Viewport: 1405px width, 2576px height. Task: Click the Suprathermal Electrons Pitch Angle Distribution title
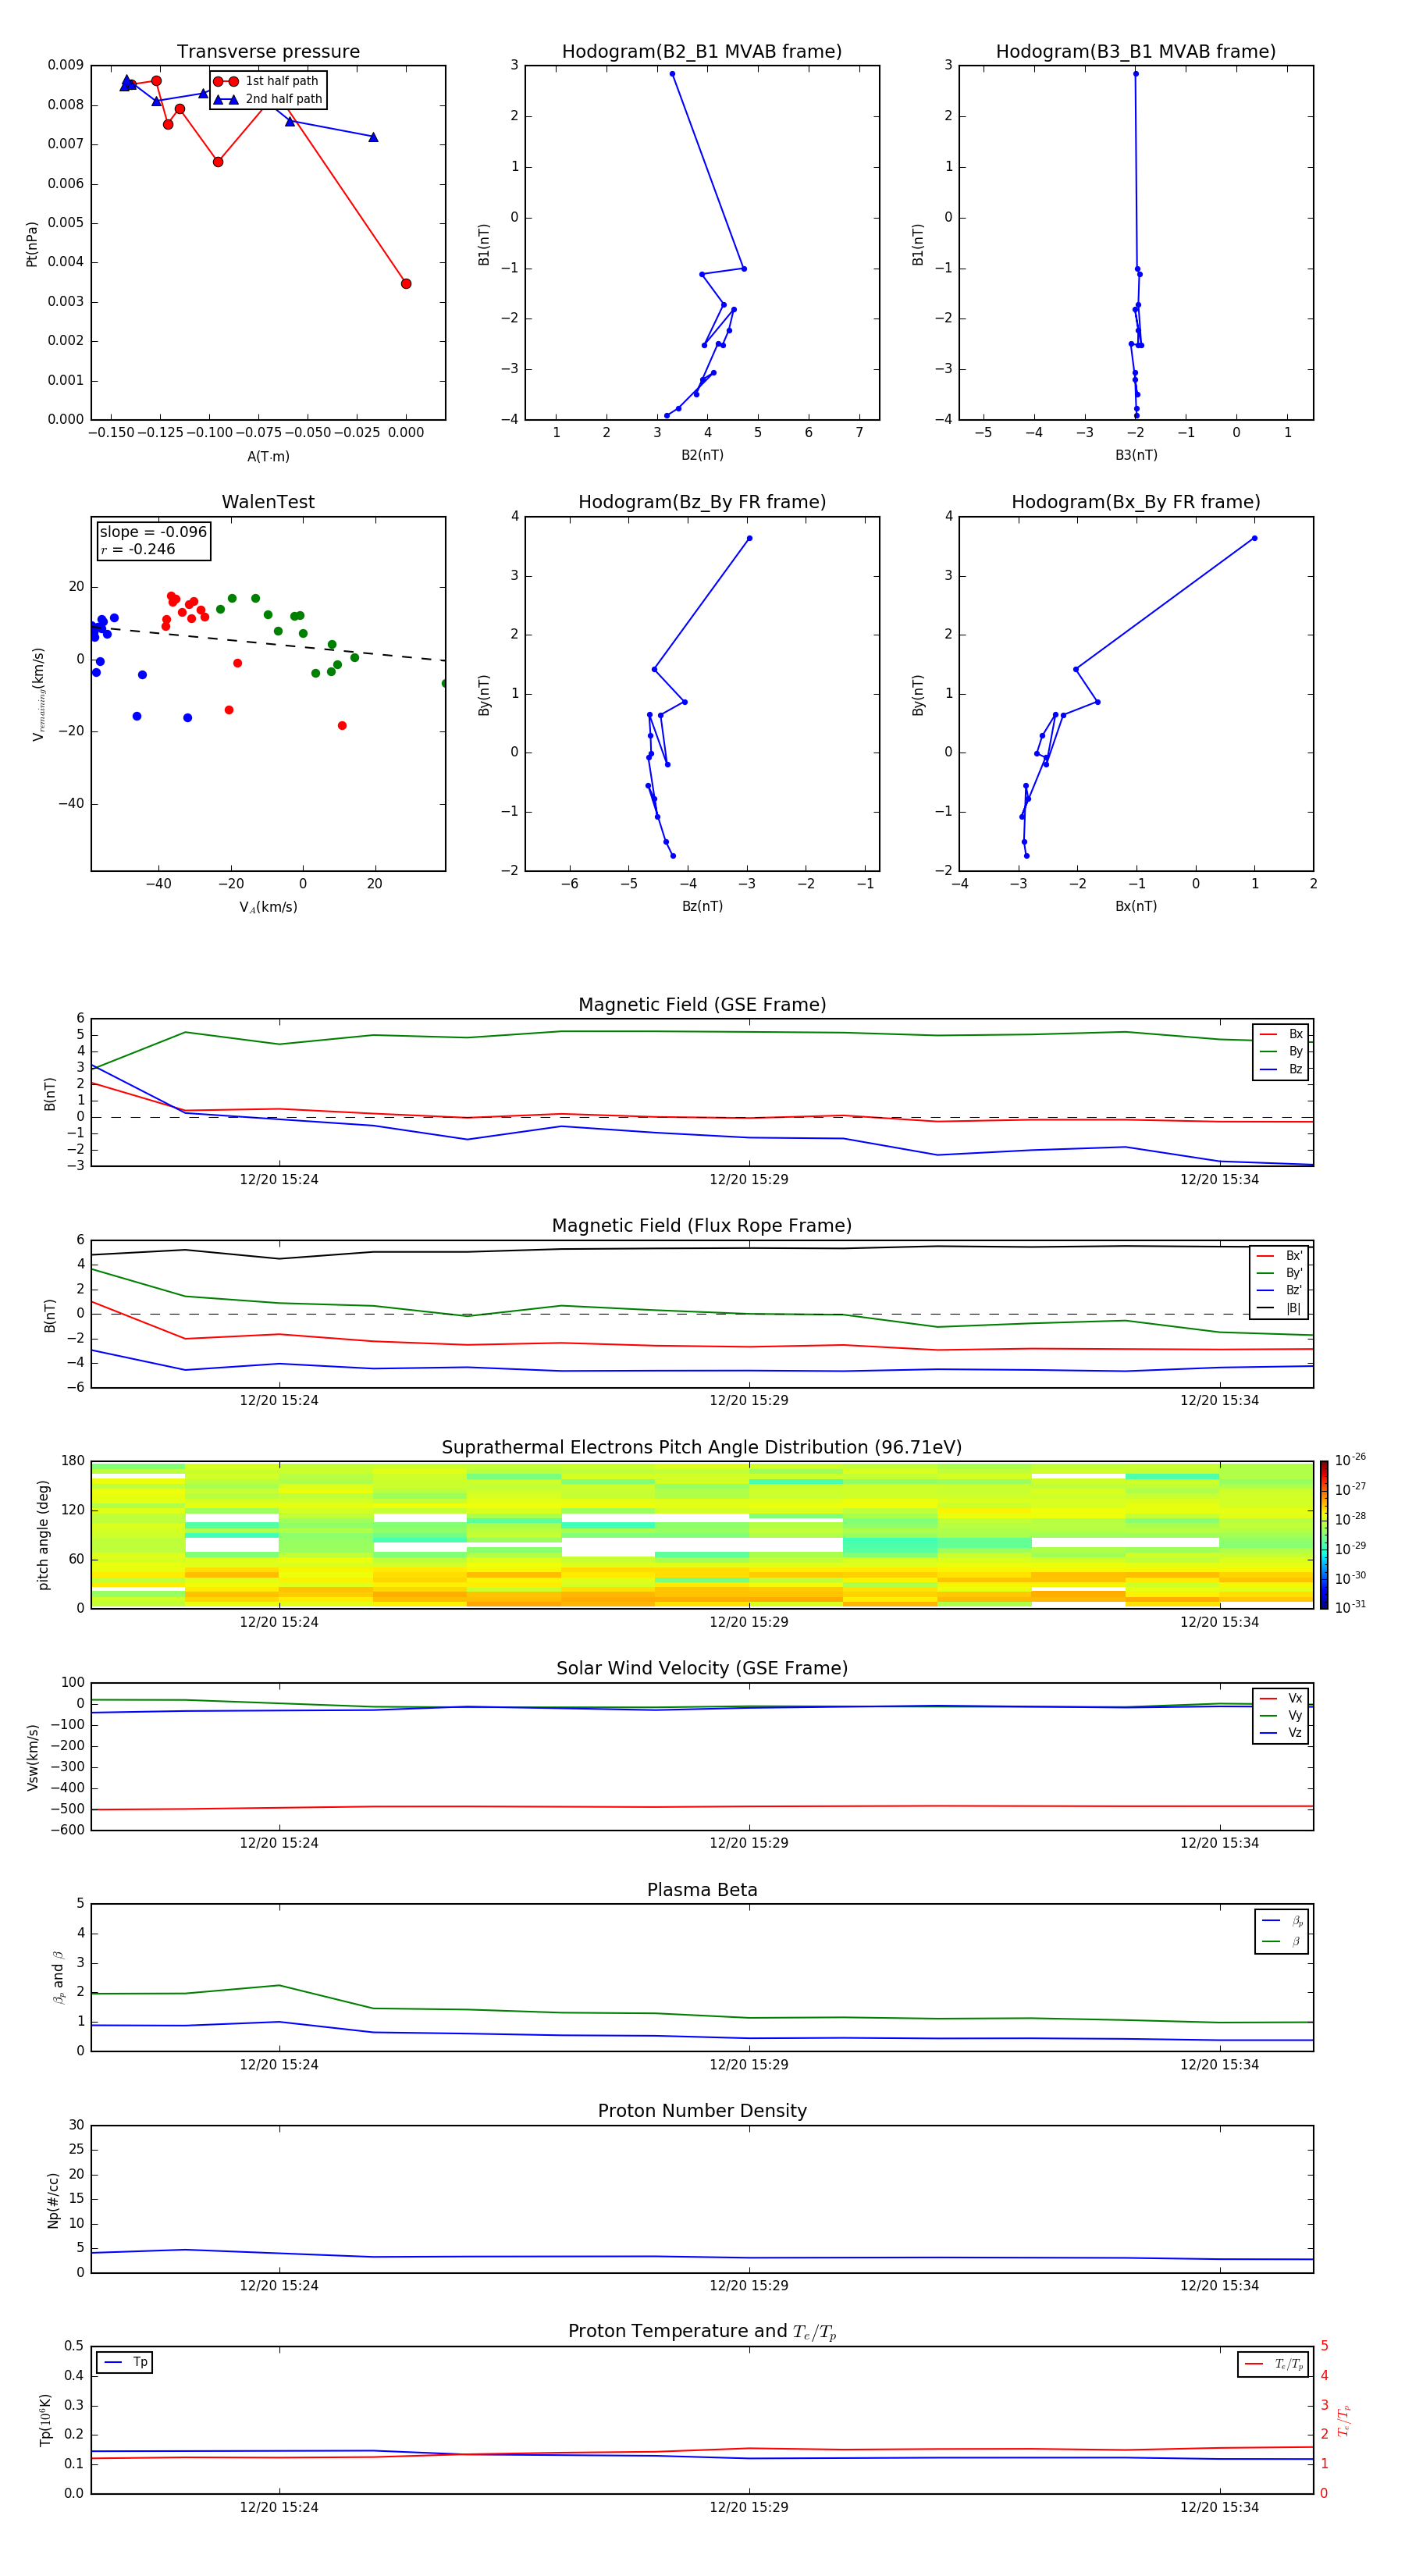(x=702, y=1448)
